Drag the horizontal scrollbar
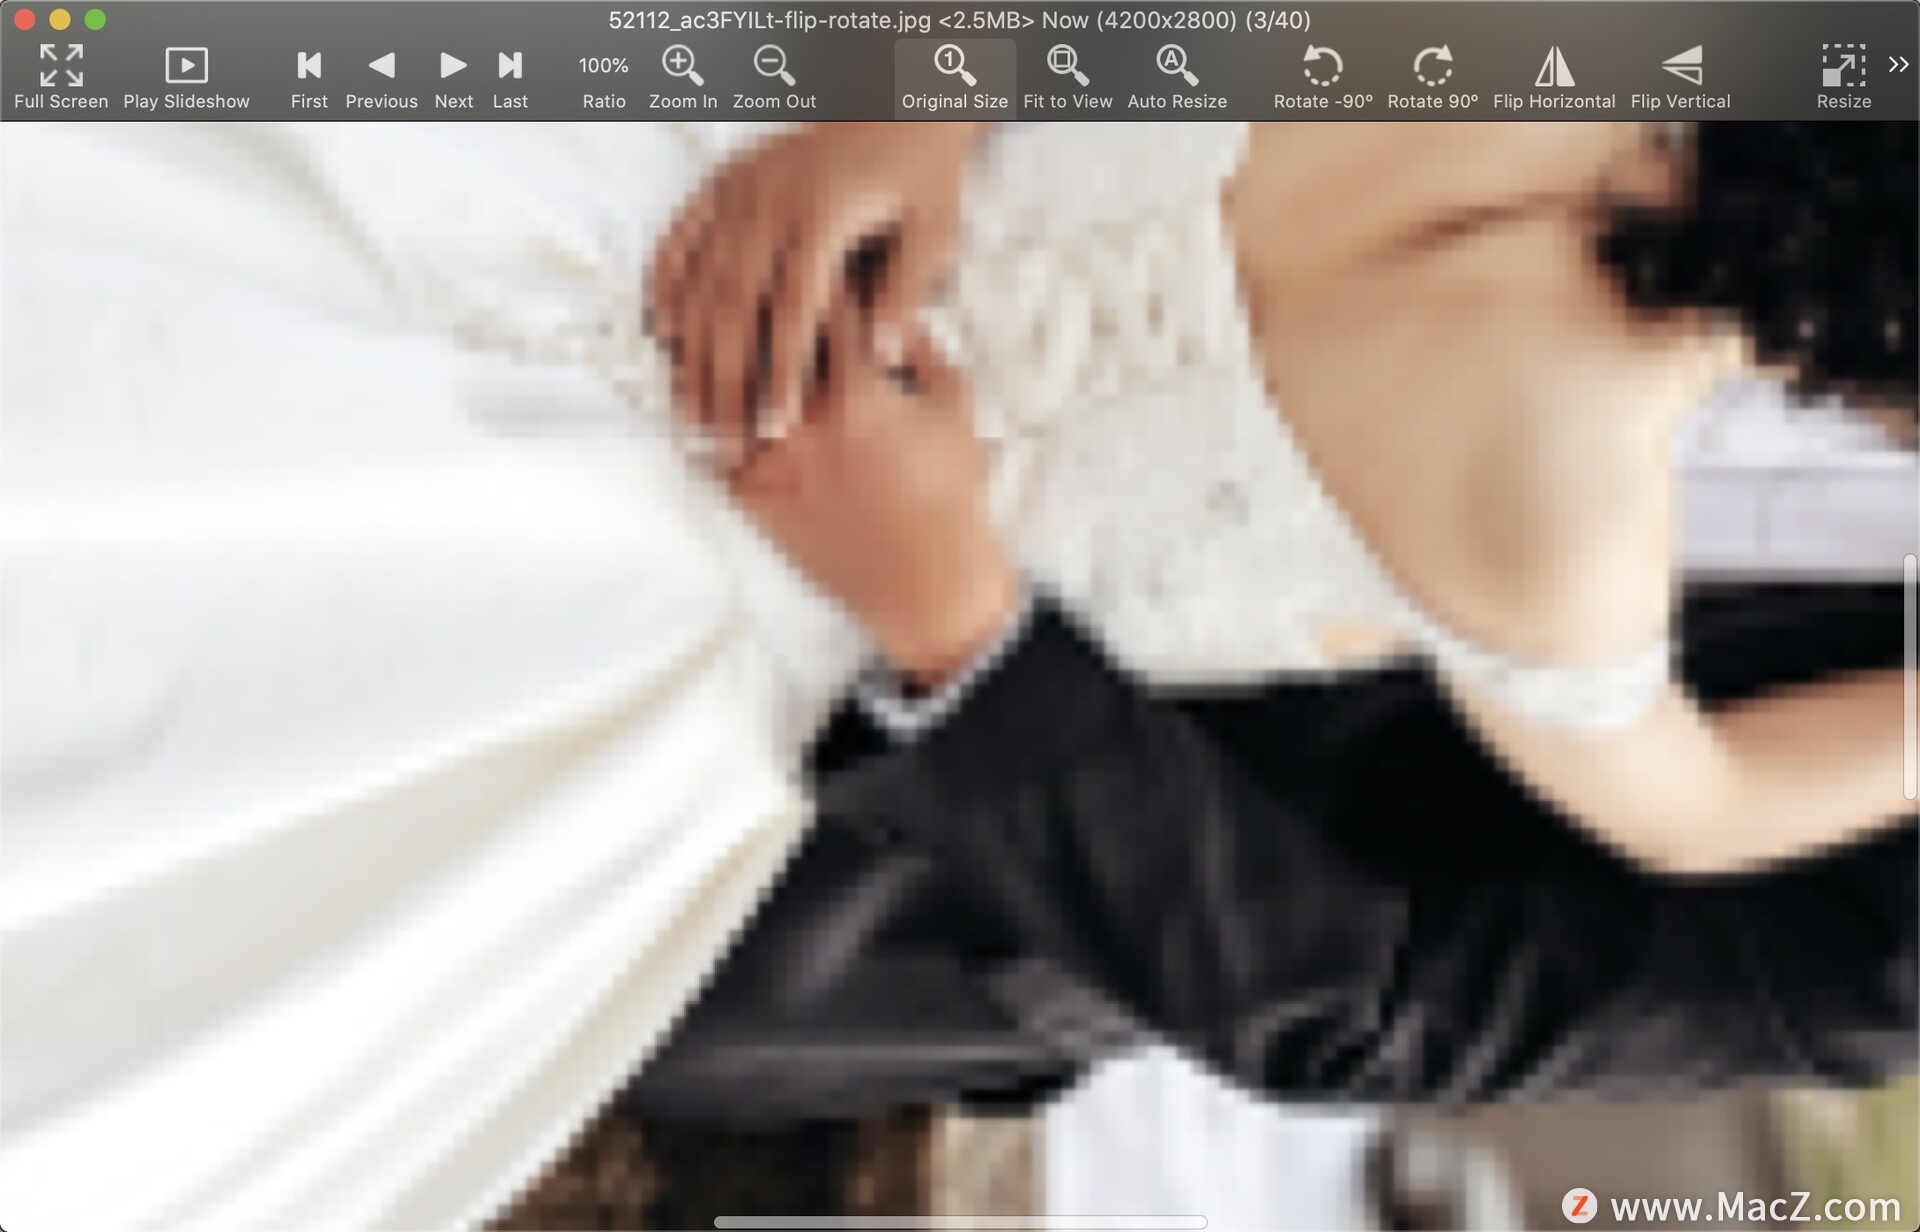 957,1219
